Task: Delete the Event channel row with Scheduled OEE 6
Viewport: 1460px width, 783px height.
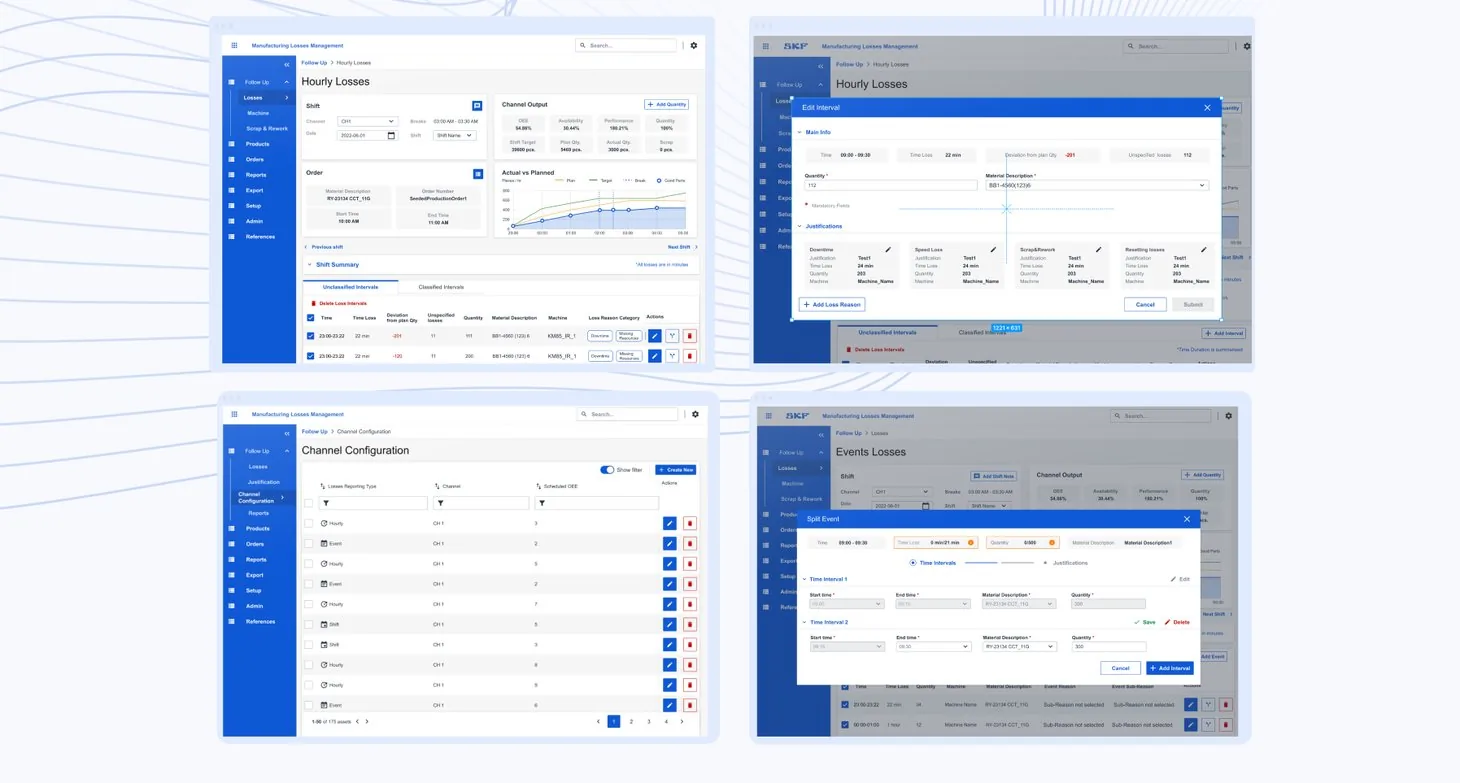Action: pos(689,705)
